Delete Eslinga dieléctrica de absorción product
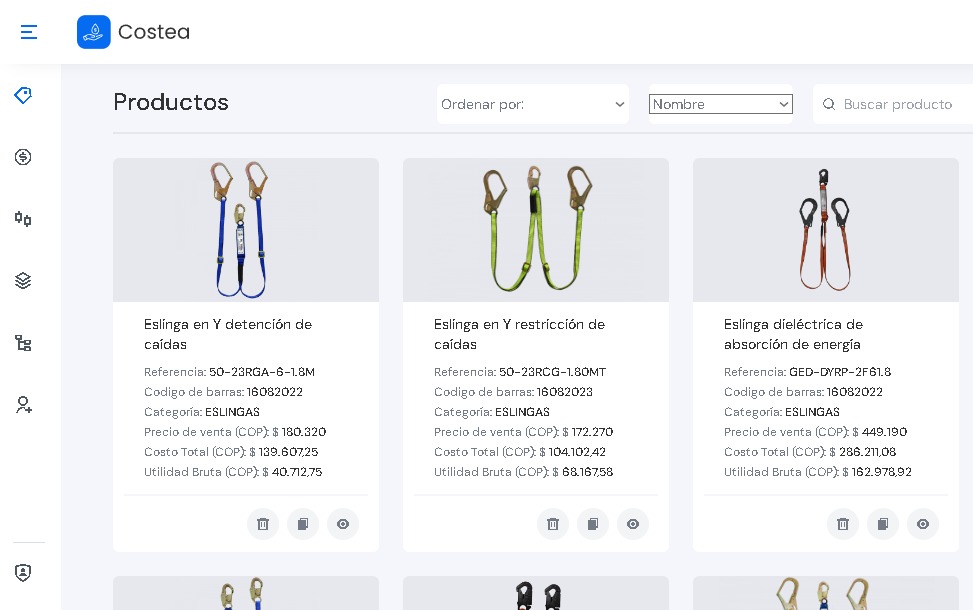Viewport: 973px width, 610px height. pyautogui.click(x=843, y=524)
